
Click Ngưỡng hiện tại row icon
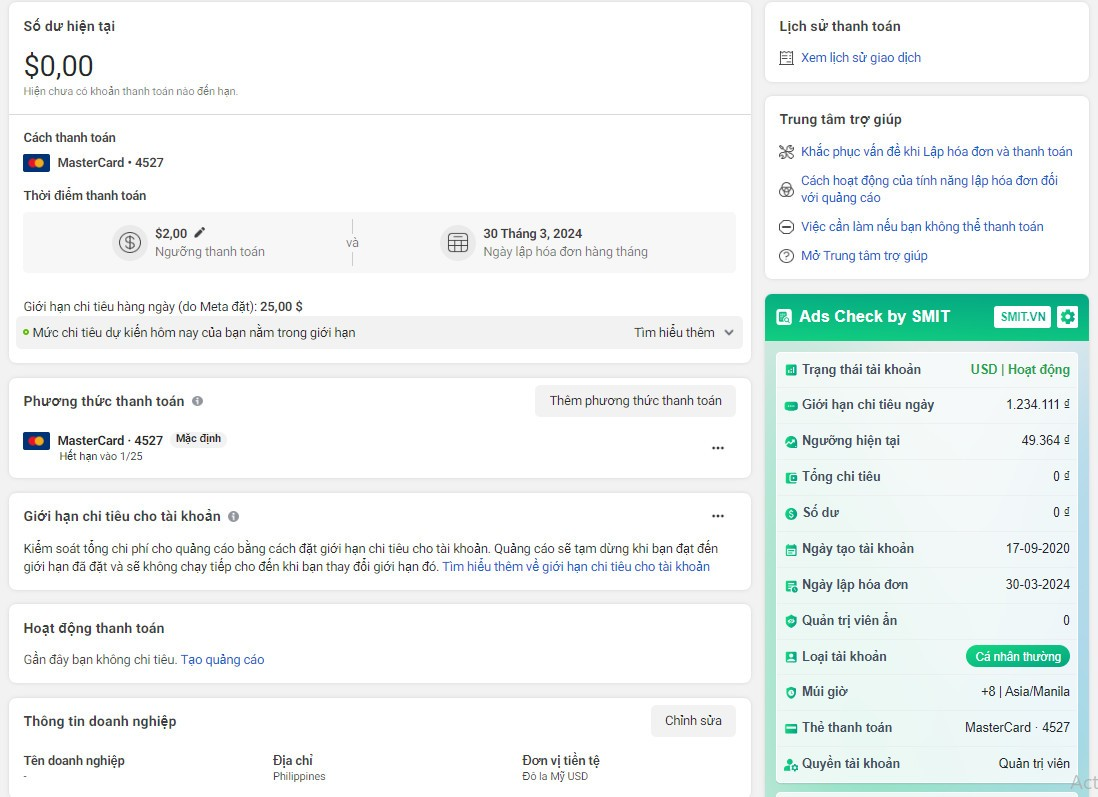pyautogui.click(x=791, y=442)
